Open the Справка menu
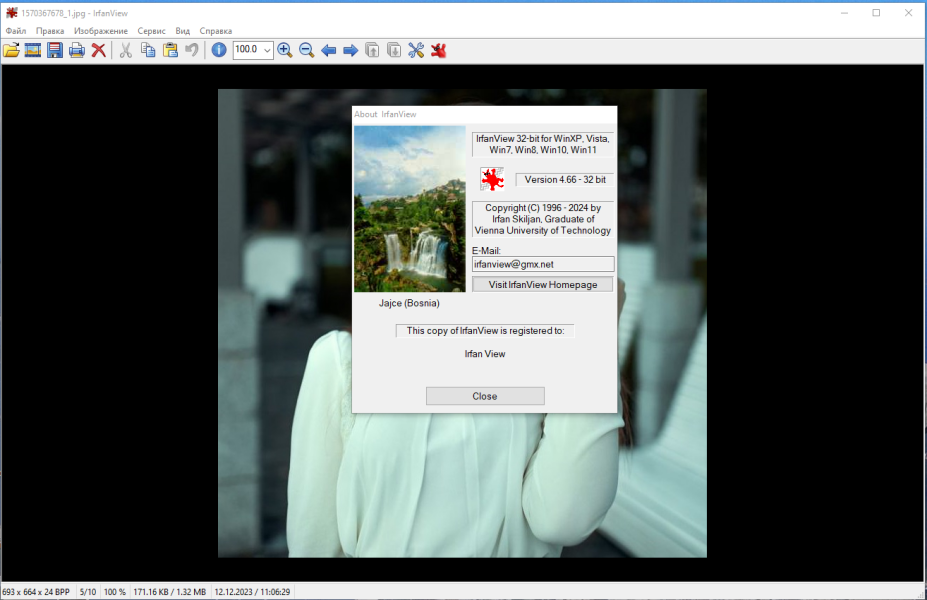This screenshot has width=927, height=600. 216,31
